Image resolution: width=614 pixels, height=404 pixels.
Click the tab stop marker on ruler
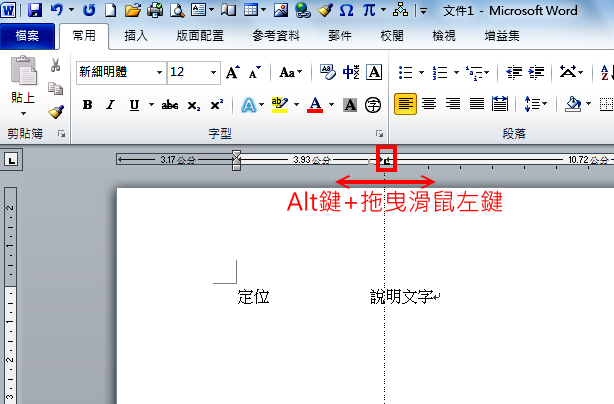[386, 158]
